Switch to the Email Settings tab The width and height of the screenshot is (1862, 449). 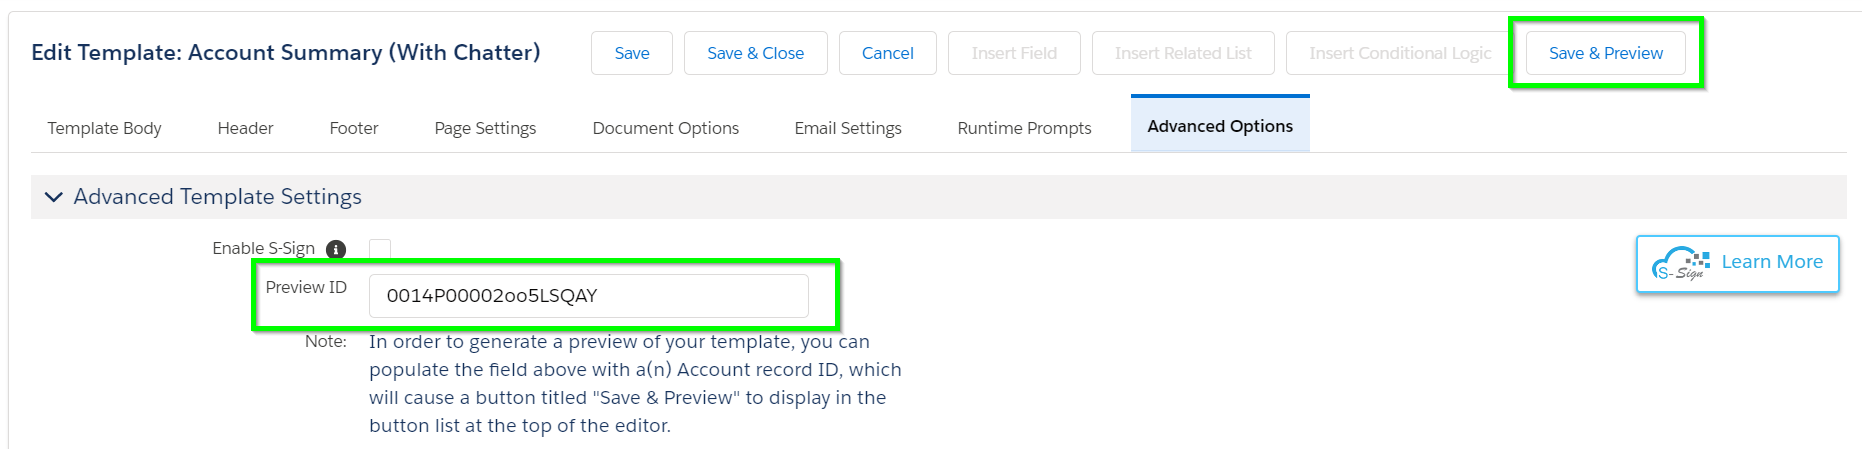(x=848, y=128)
